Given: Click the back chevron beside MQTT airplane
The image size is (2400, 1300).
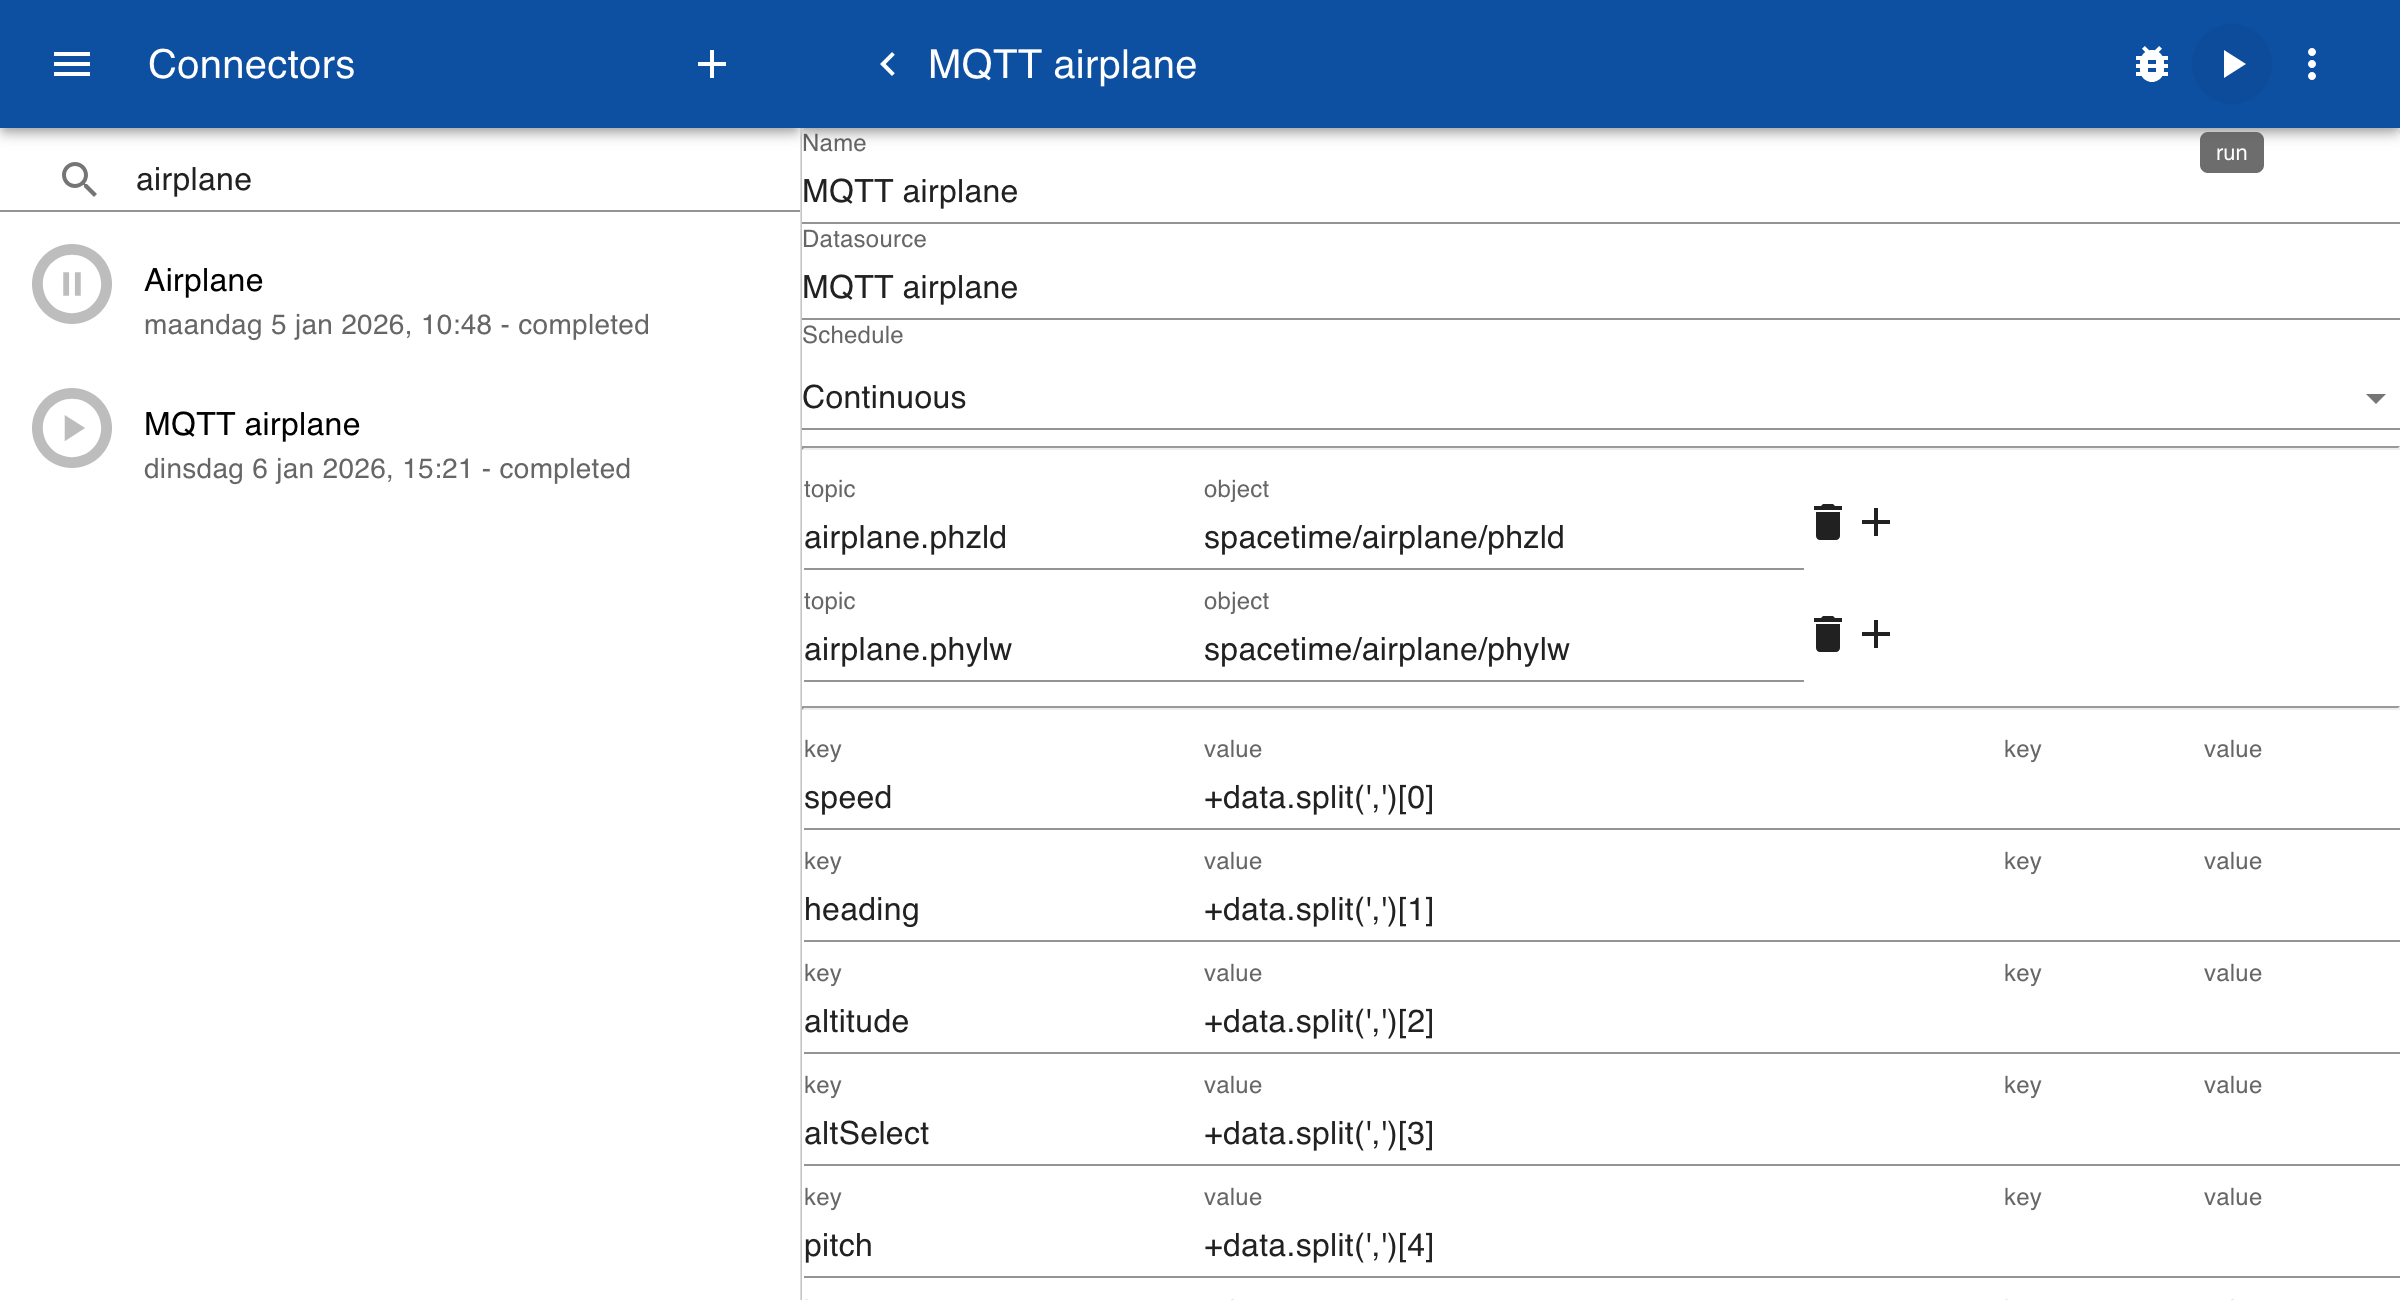Looking at the screenshot, I should pyautogui.click(x=887, y=64).
